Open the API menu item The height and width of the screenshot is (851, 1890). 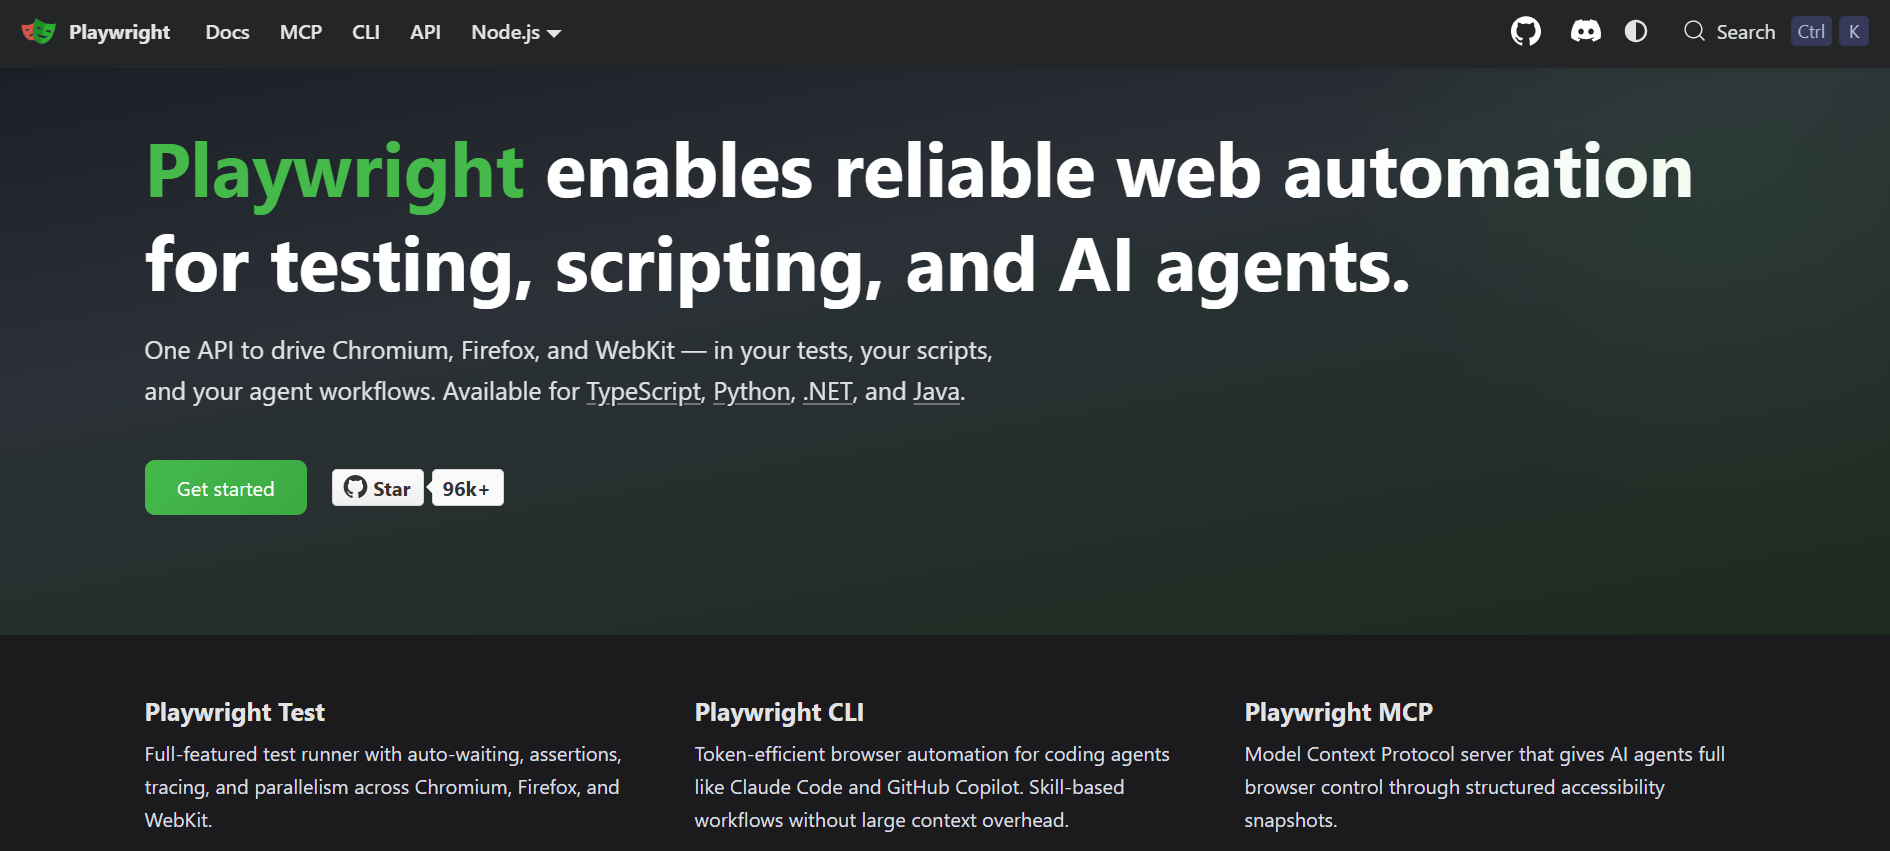point(425,32)
